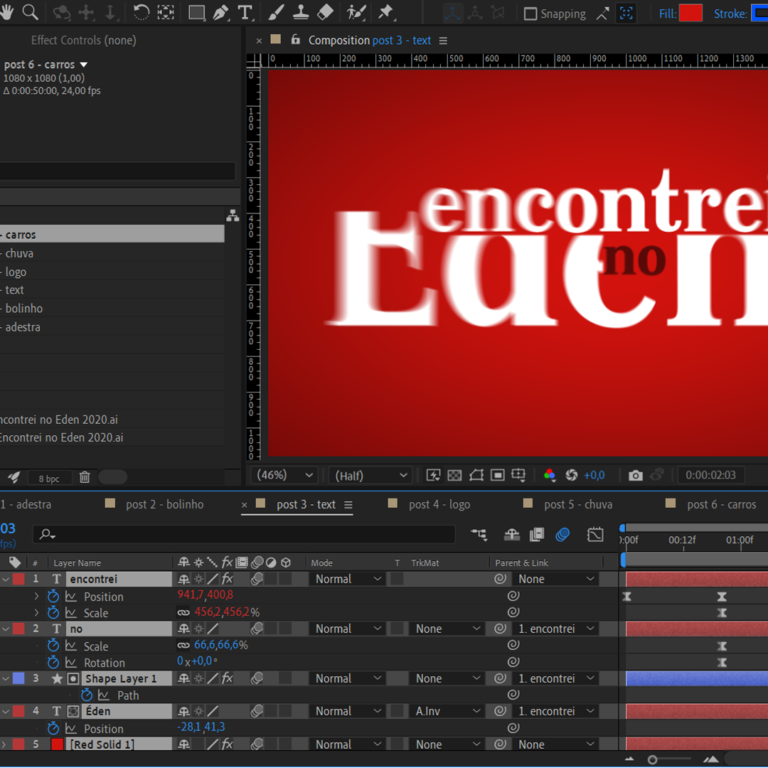Viewport: 768px width, 768px height.
Task: Open the red Fill color swatch
Action: pos(690,14)
